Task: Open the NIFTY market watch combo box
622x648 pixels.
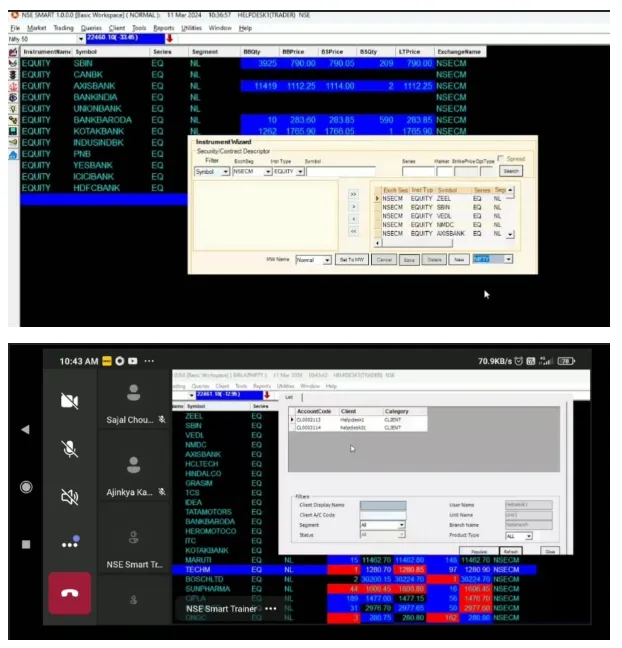Action: (493, 259)
